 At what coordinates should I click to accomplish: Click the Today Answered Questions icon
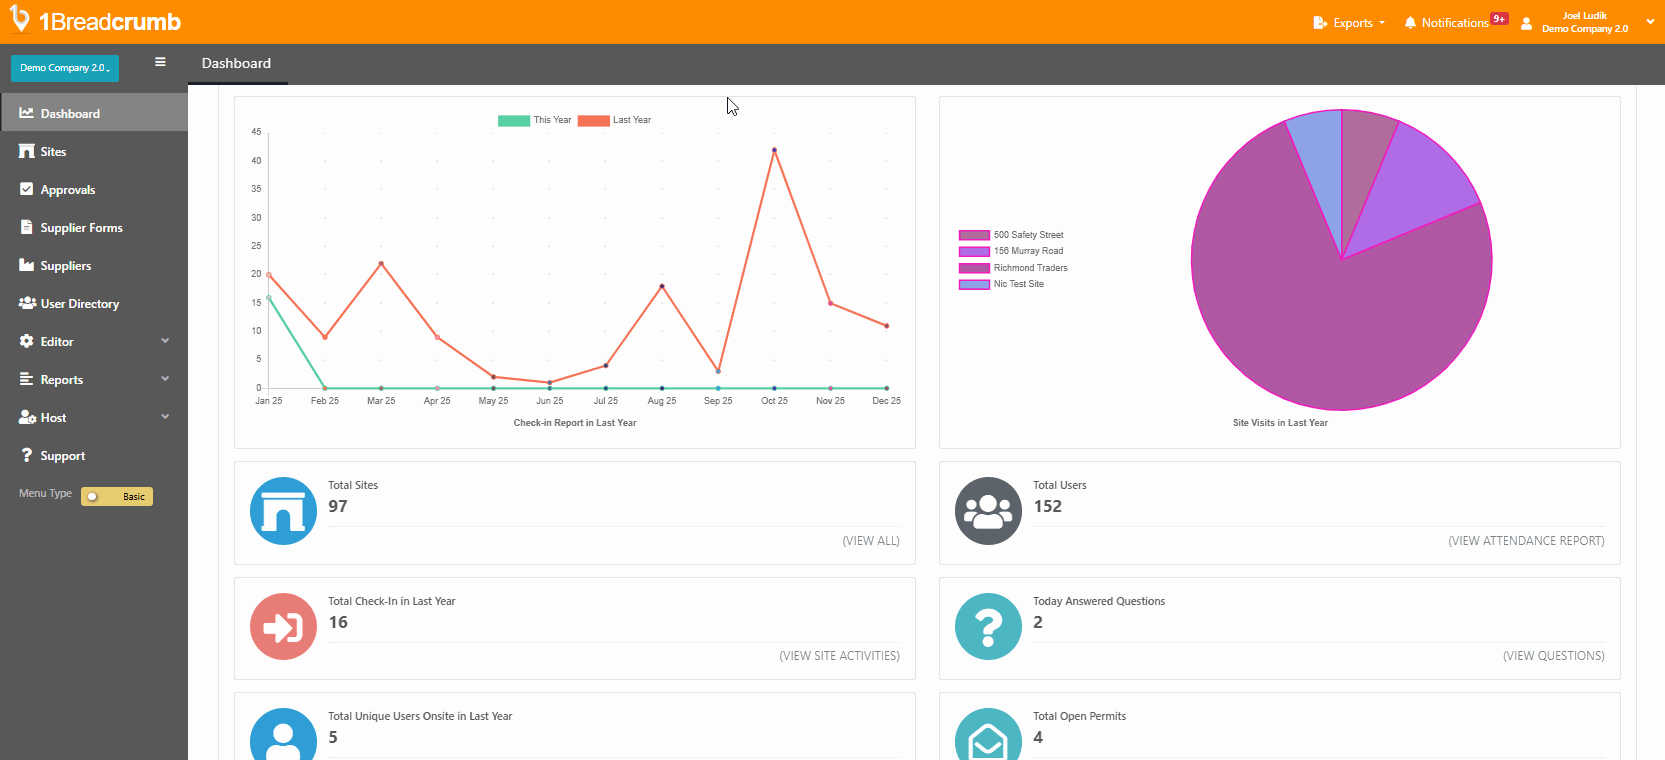(x=988, y=627)
